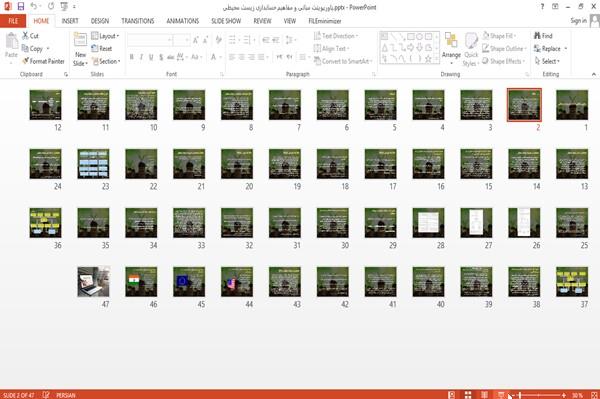Select slide 36 thumbnail with yellow diagram
The height and width of the screenshot is (399, 600).
(x=46, y=223)
